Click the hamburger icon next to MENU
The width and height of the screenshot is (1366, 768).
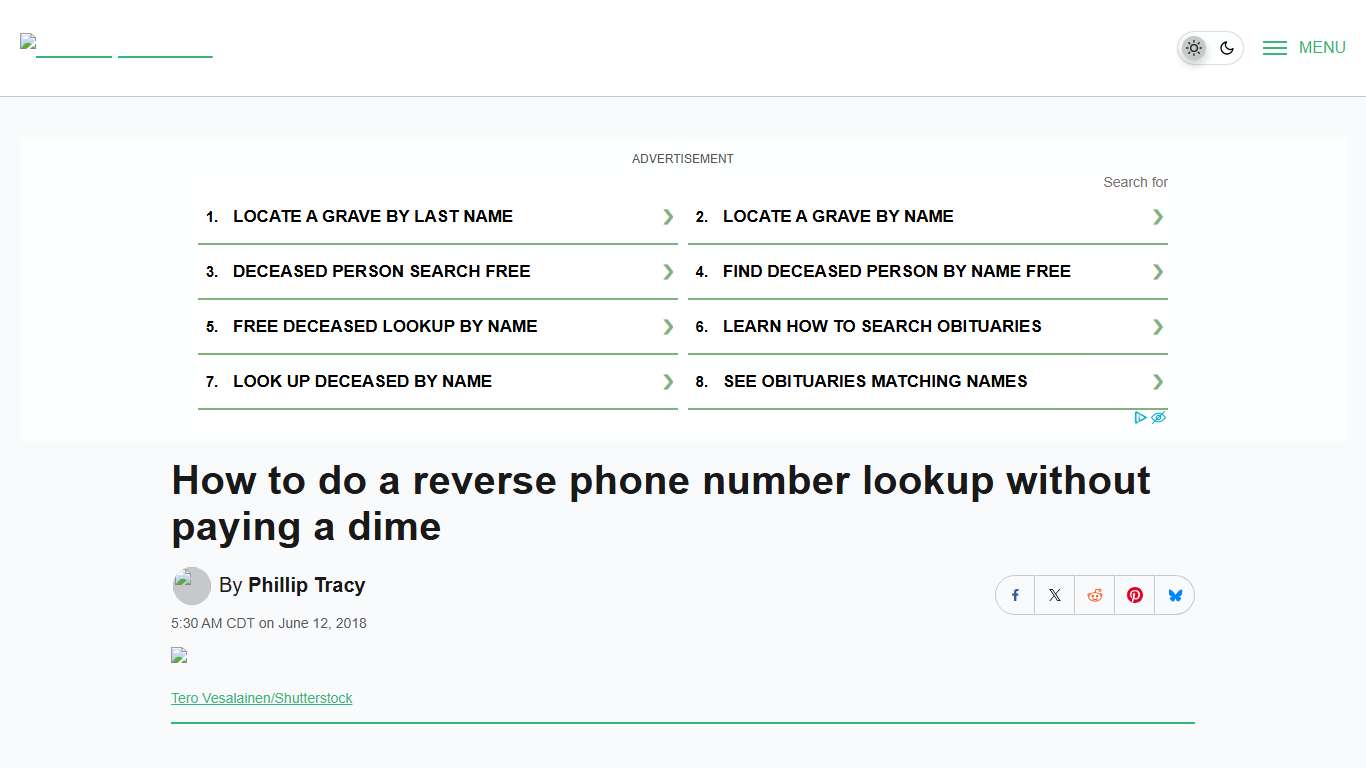(x=1274, y=47)
